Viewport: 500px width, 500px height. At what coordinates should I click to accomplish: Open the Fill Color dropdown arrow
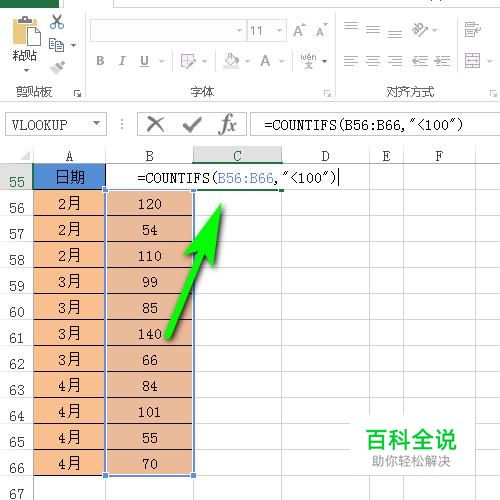tap(247, 61)
